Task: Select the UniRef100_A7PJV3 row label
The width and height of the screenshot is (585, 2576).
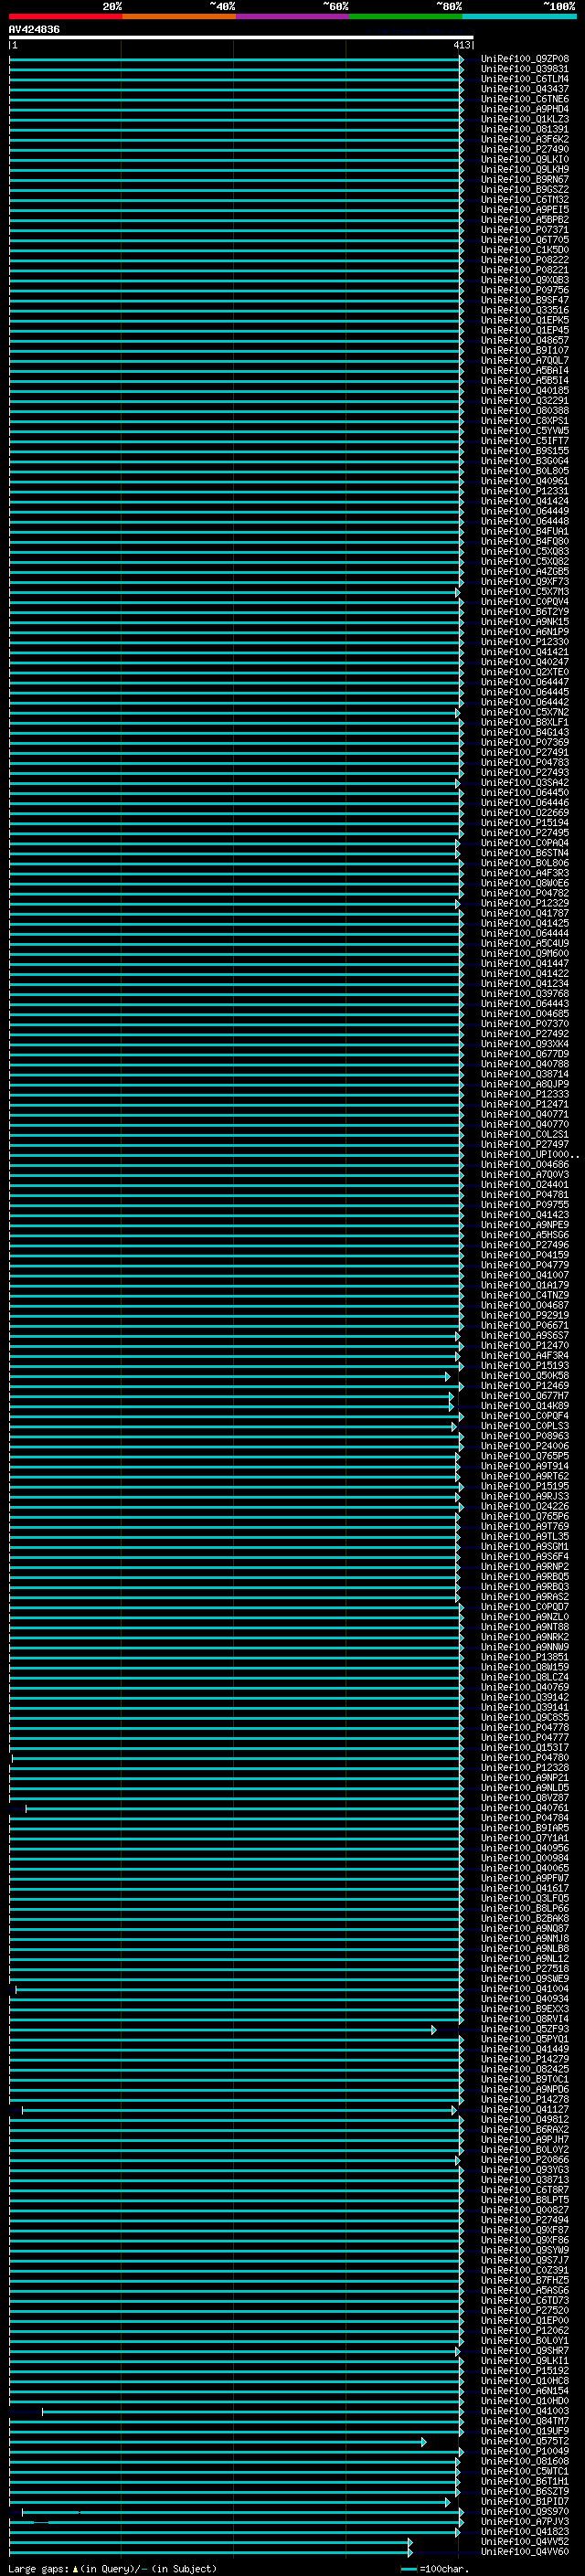Action: (x=524, y=2521)
